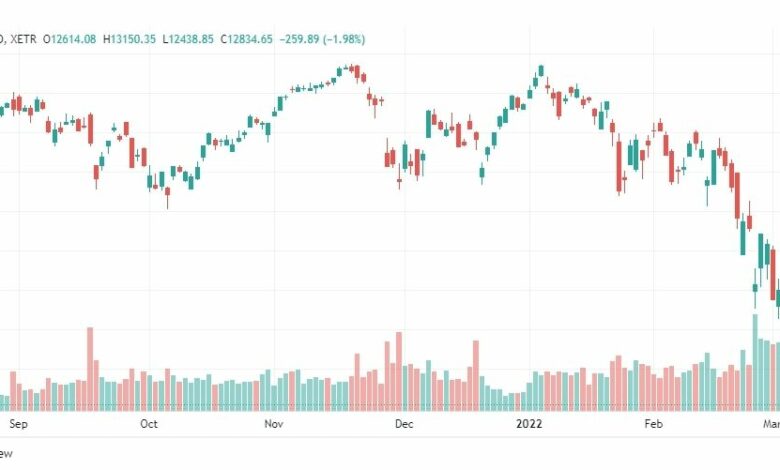Screen dimensions: 780x470
Task: Click the change value −259.89 (−1.98%)
Action: point(322,39)
